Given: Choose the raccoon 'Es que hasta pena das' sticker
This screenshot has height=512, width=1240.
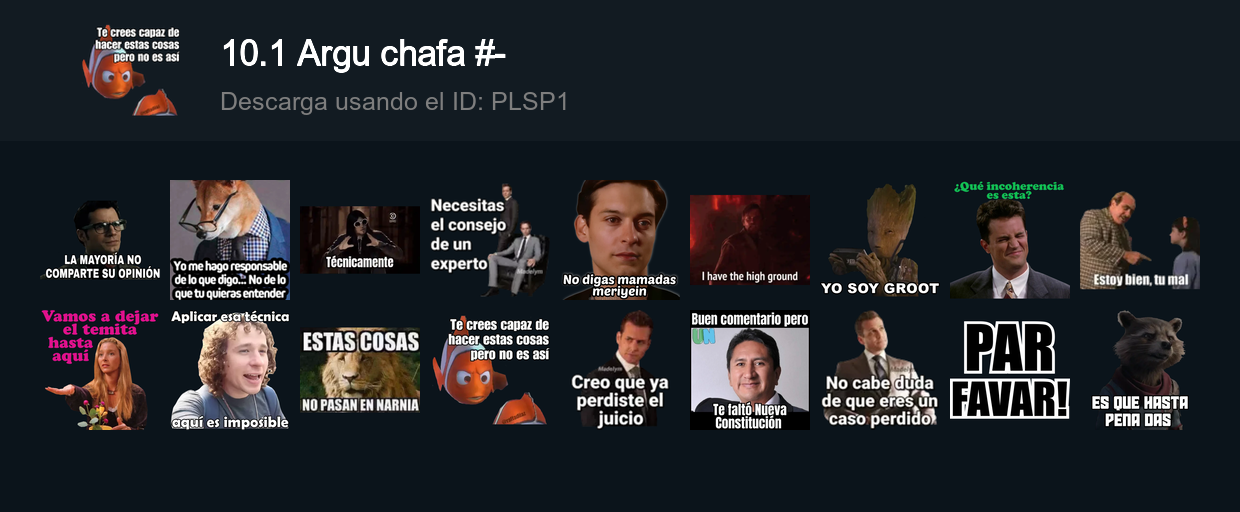Looking at the screenshot, I should tap(1140, 370).
